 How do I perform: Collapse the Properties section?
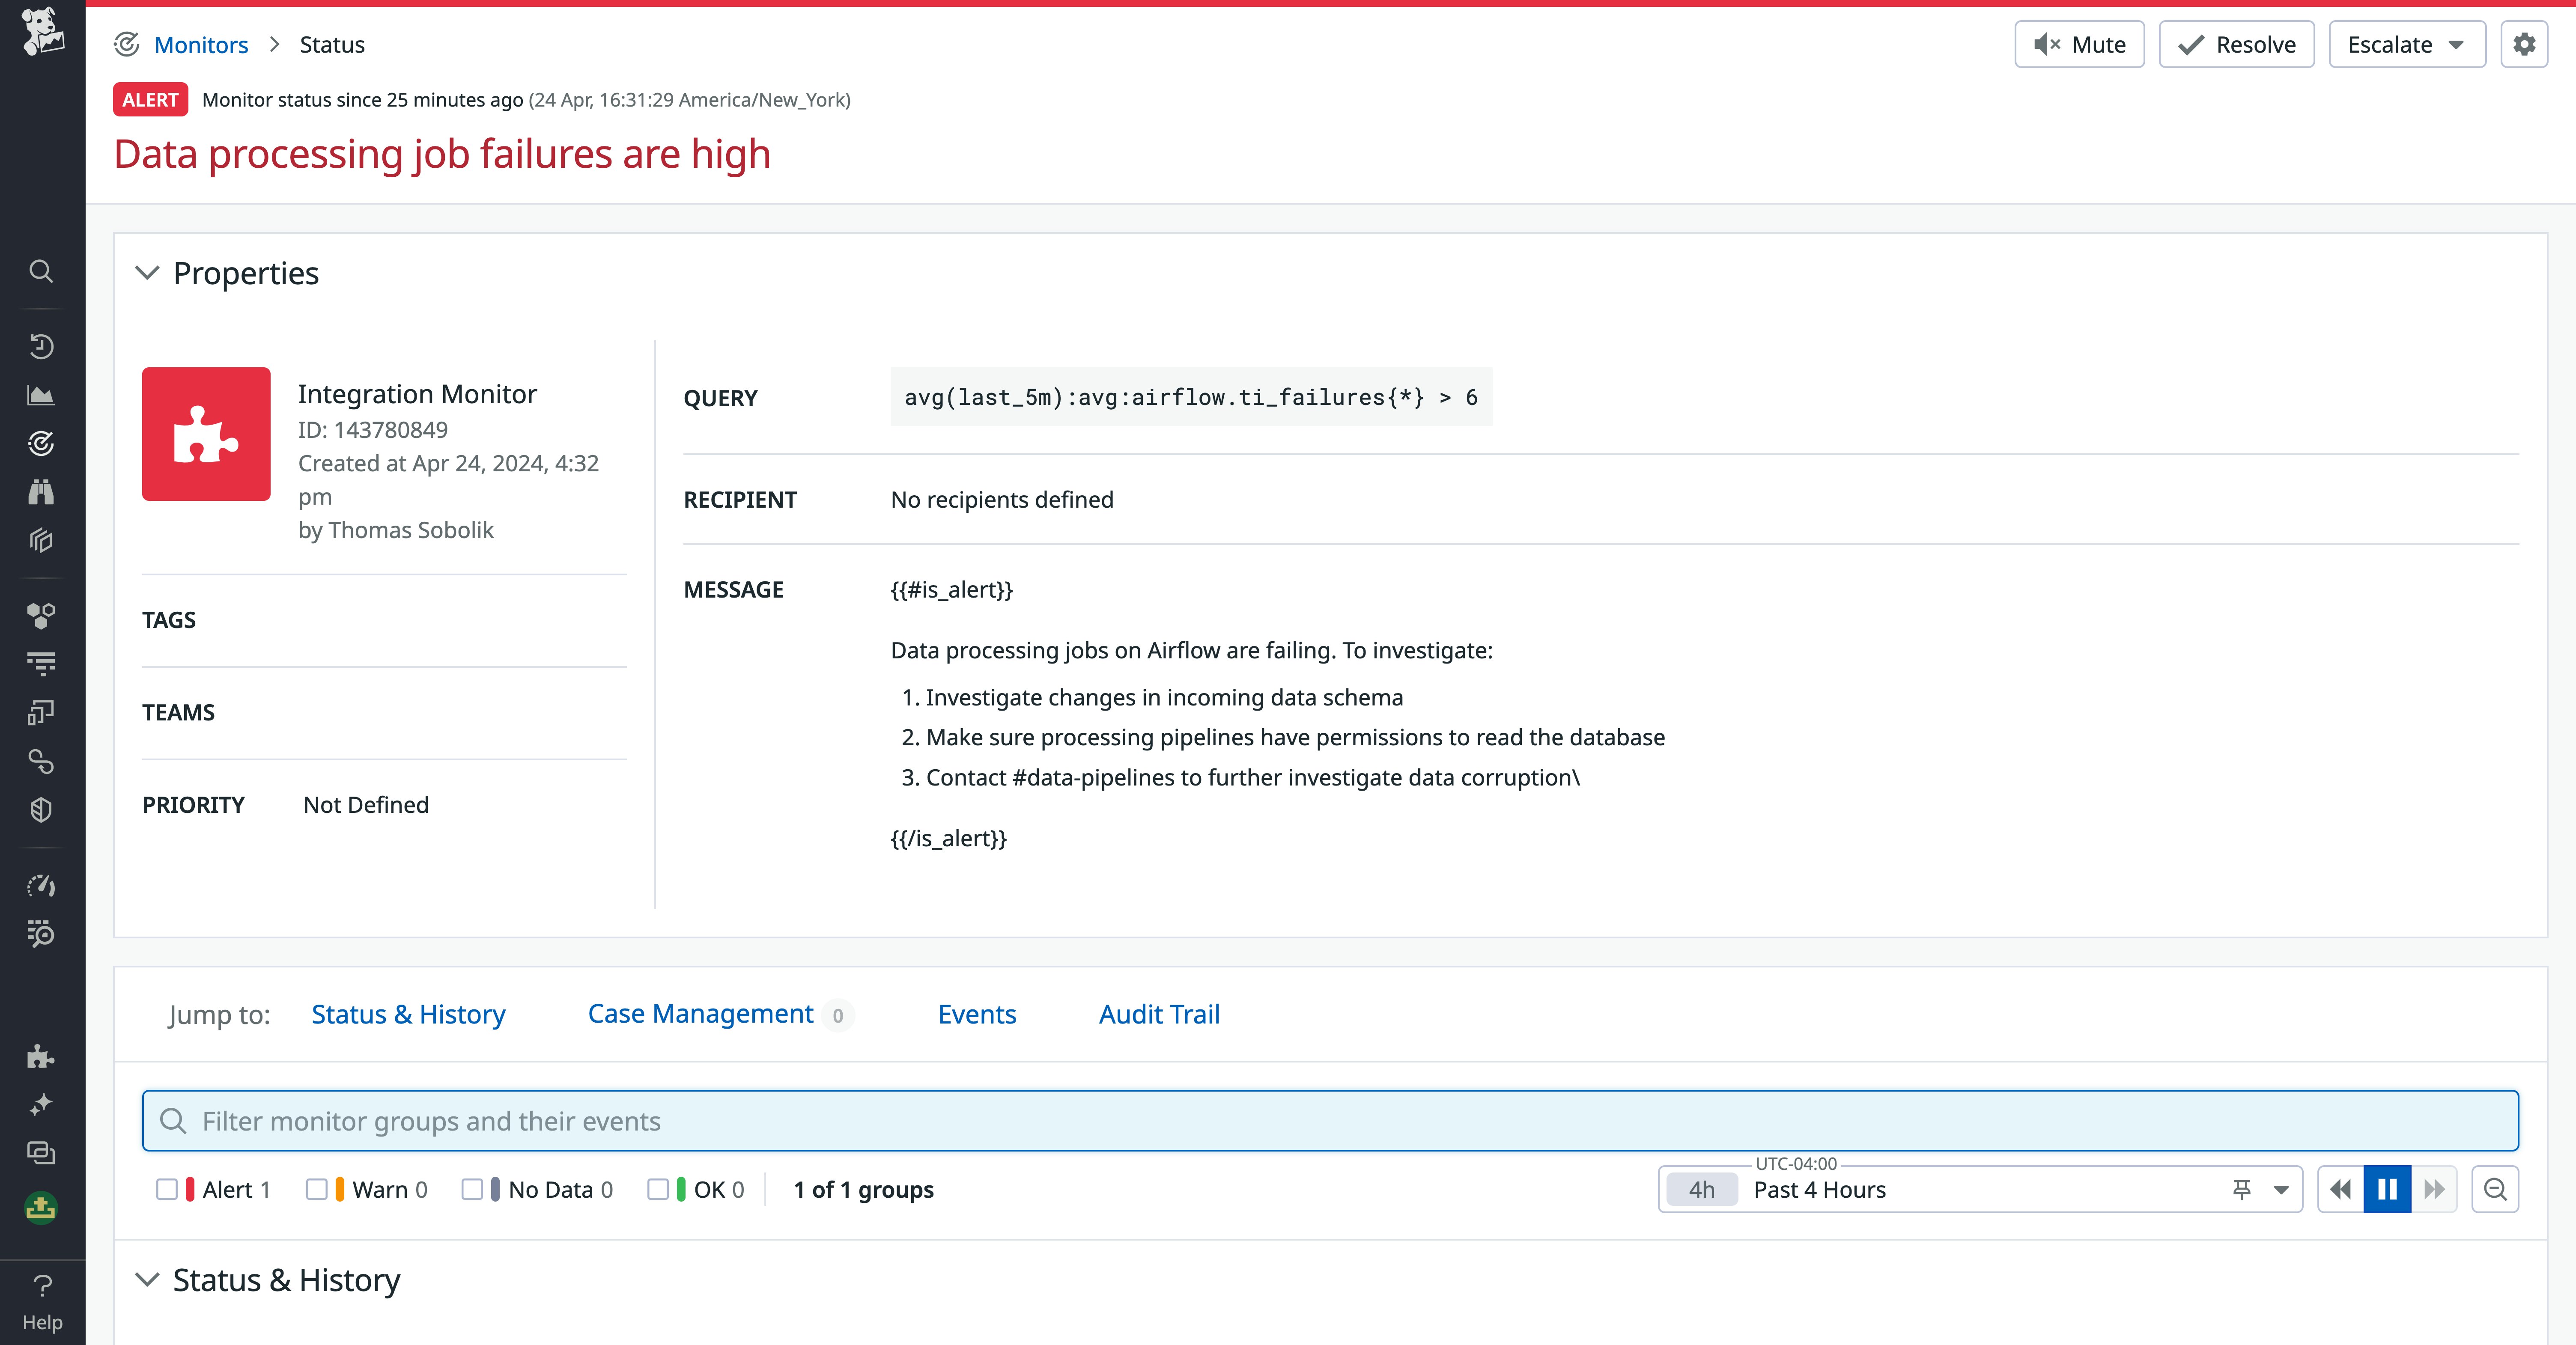tap(147, 273)
